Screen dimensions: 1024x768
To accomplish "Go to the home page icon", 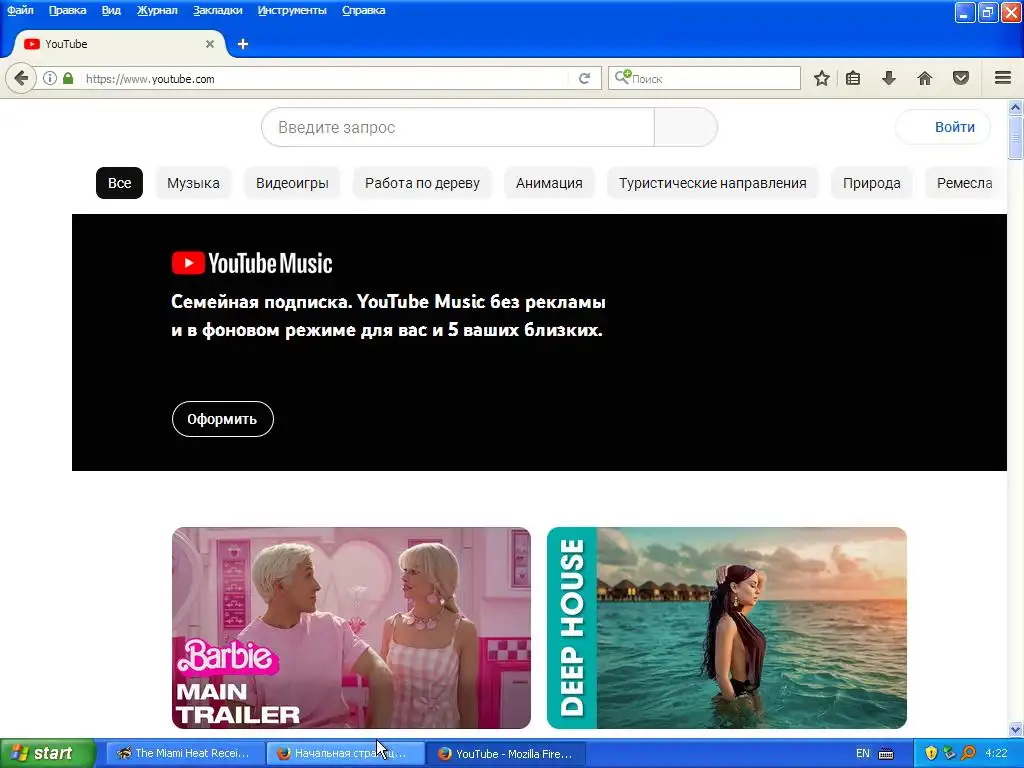I will [x=925, y=78].
